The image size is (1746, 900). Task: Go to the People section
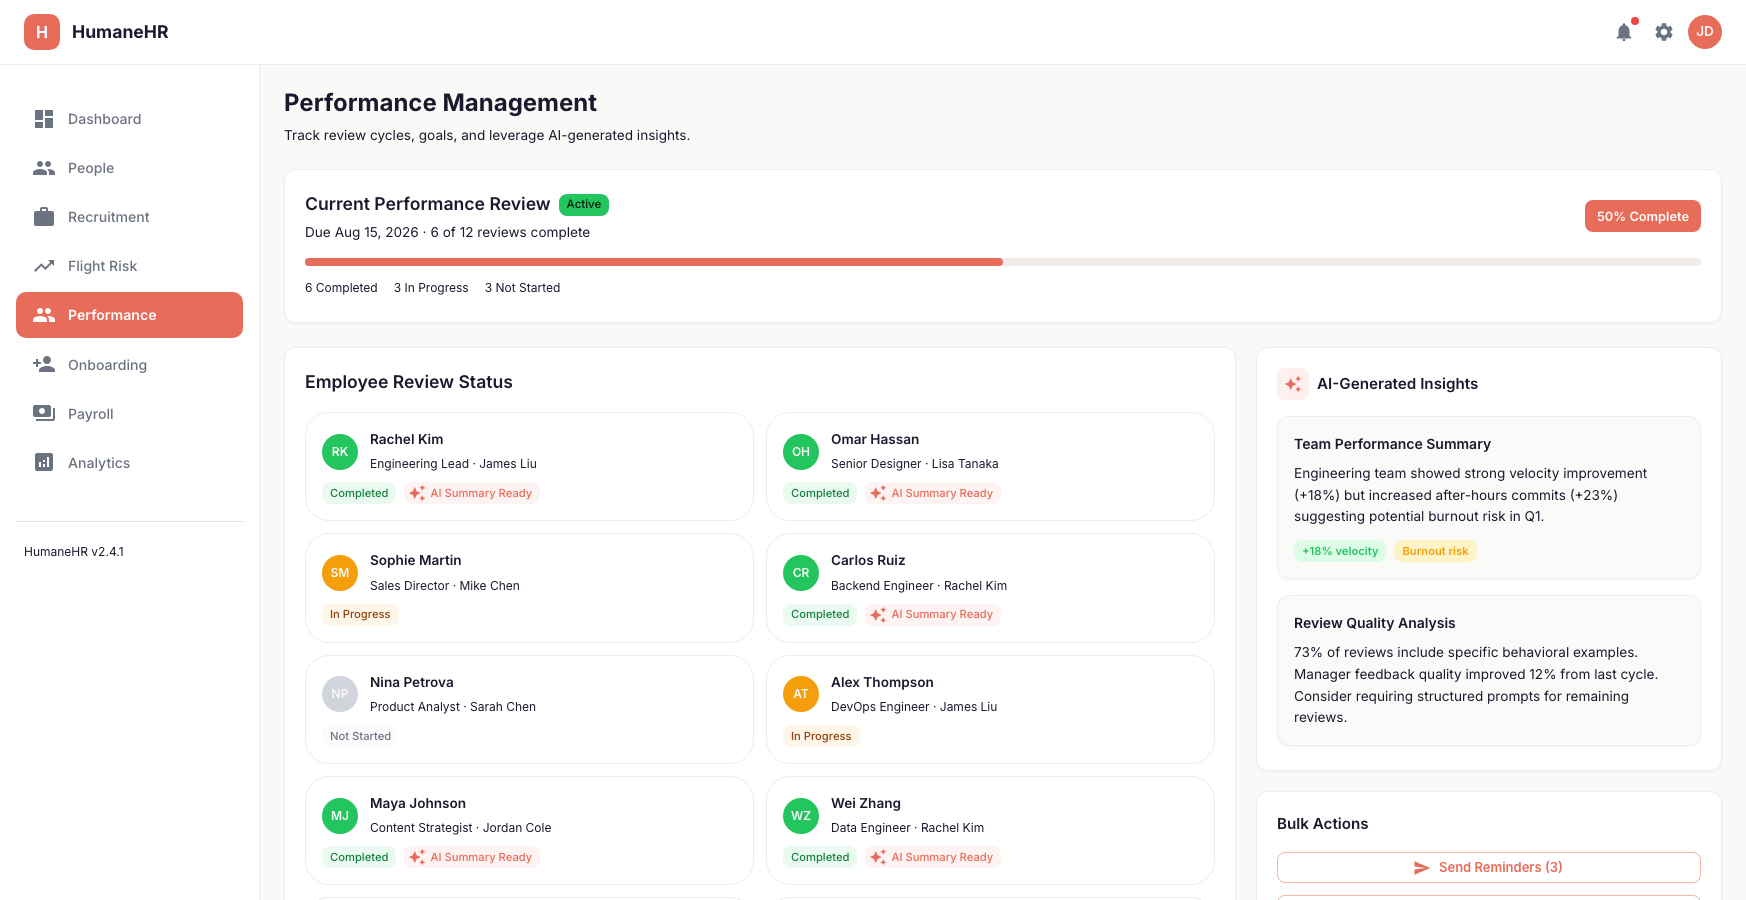coord(129,168)
